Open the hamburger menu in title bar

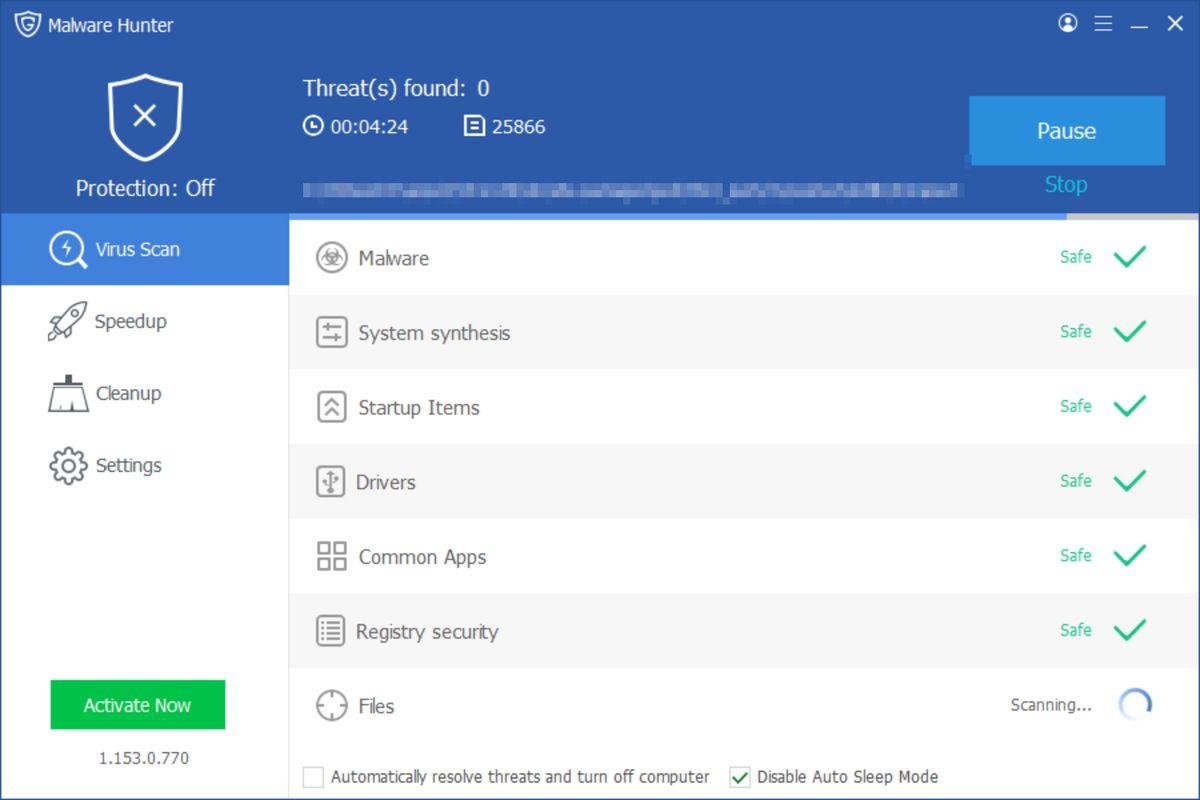[x=1103, y=23]
